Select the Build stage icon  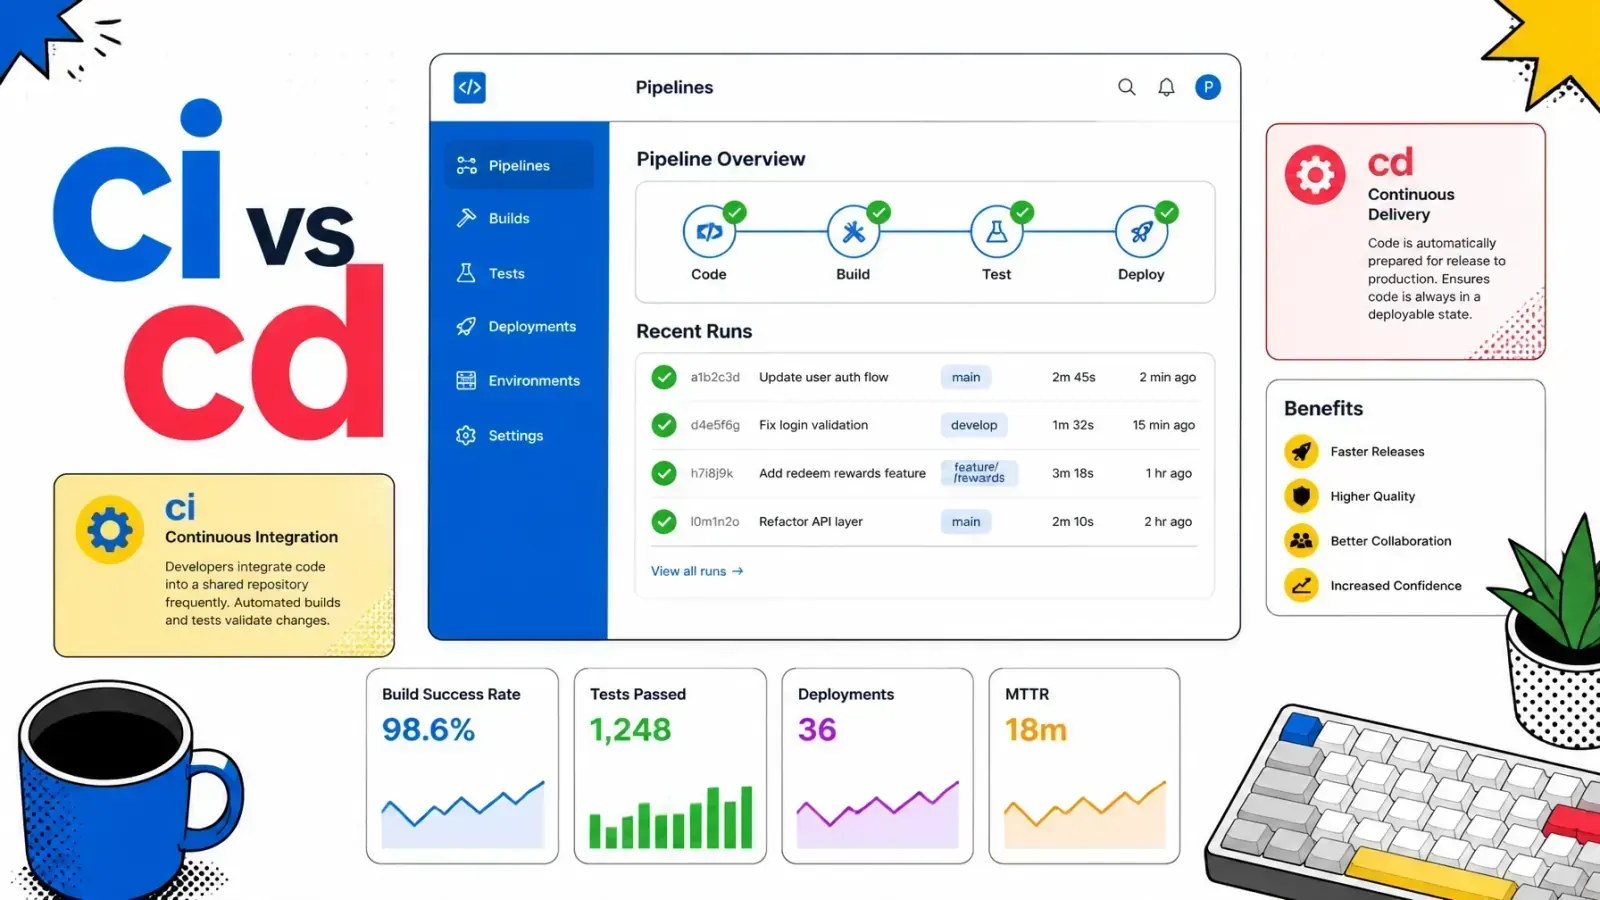tap(853, 232)
